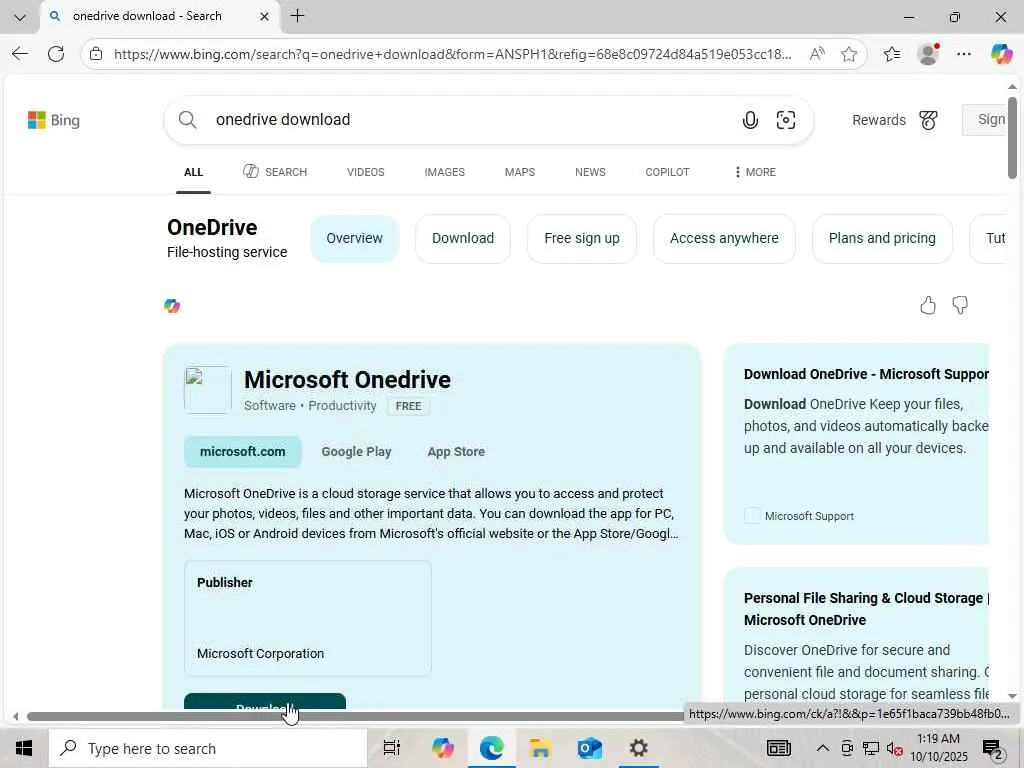
Task: Click the browser address bar URL
Action: 453,54
